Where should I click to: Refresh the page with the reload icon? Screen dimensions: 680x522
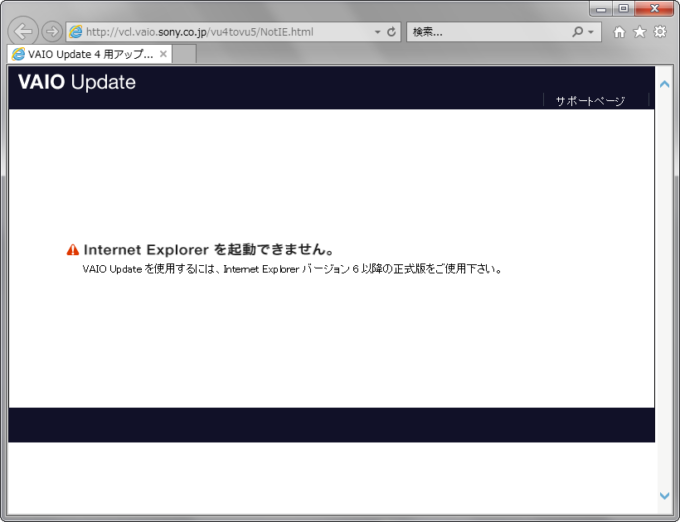coord(392,32)
